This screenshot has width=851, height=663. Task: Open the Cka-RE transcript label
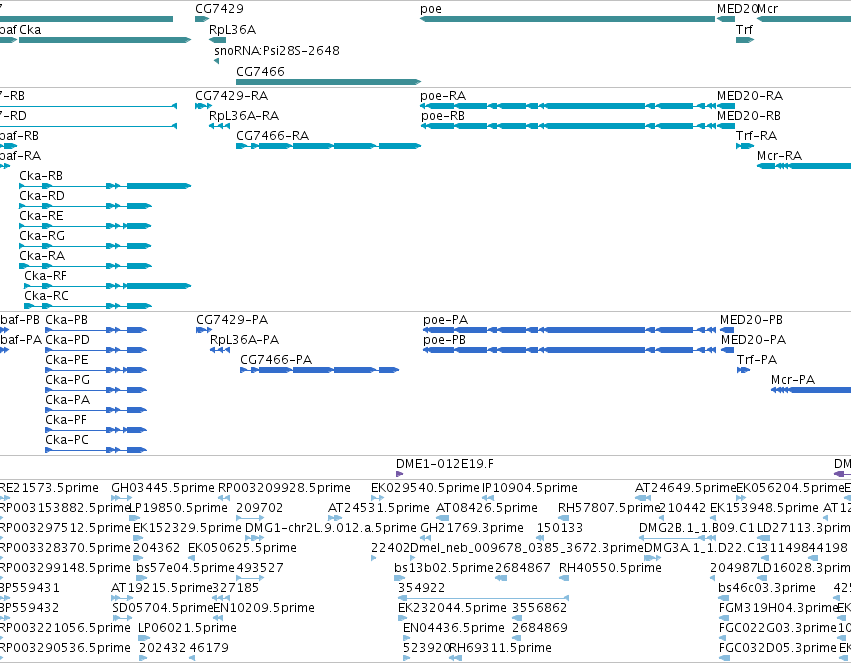pos(41,216)
